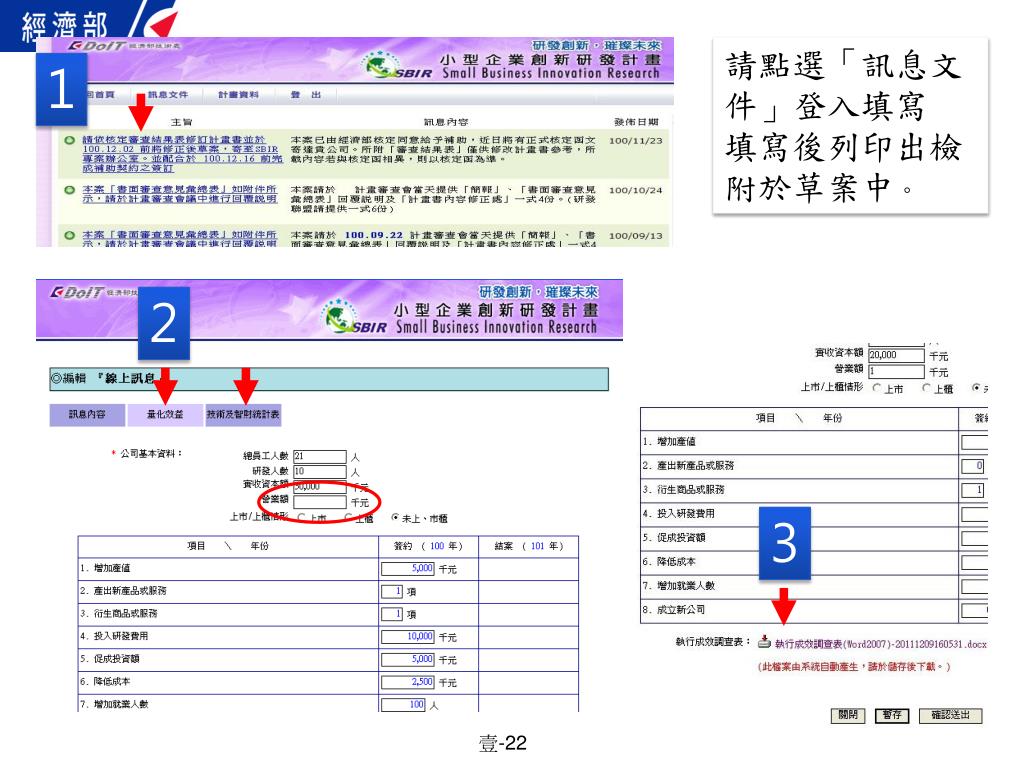1024x768 pixels.
Task: Click SBIR globe logo in screenshot 2
Action: [x=338, y=315]
